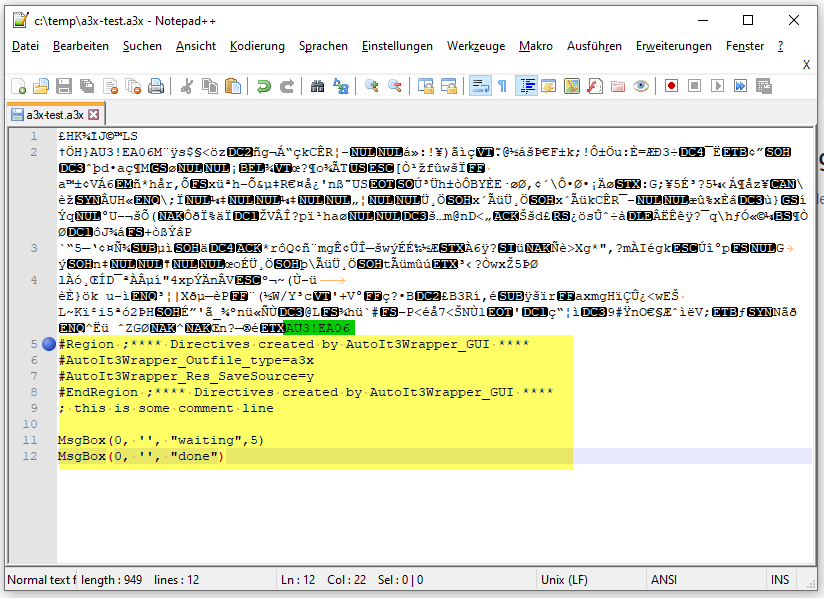This screenshot has width=824, height=598.
Task: Click the "; this is some comment line" text
Action: 166,408
